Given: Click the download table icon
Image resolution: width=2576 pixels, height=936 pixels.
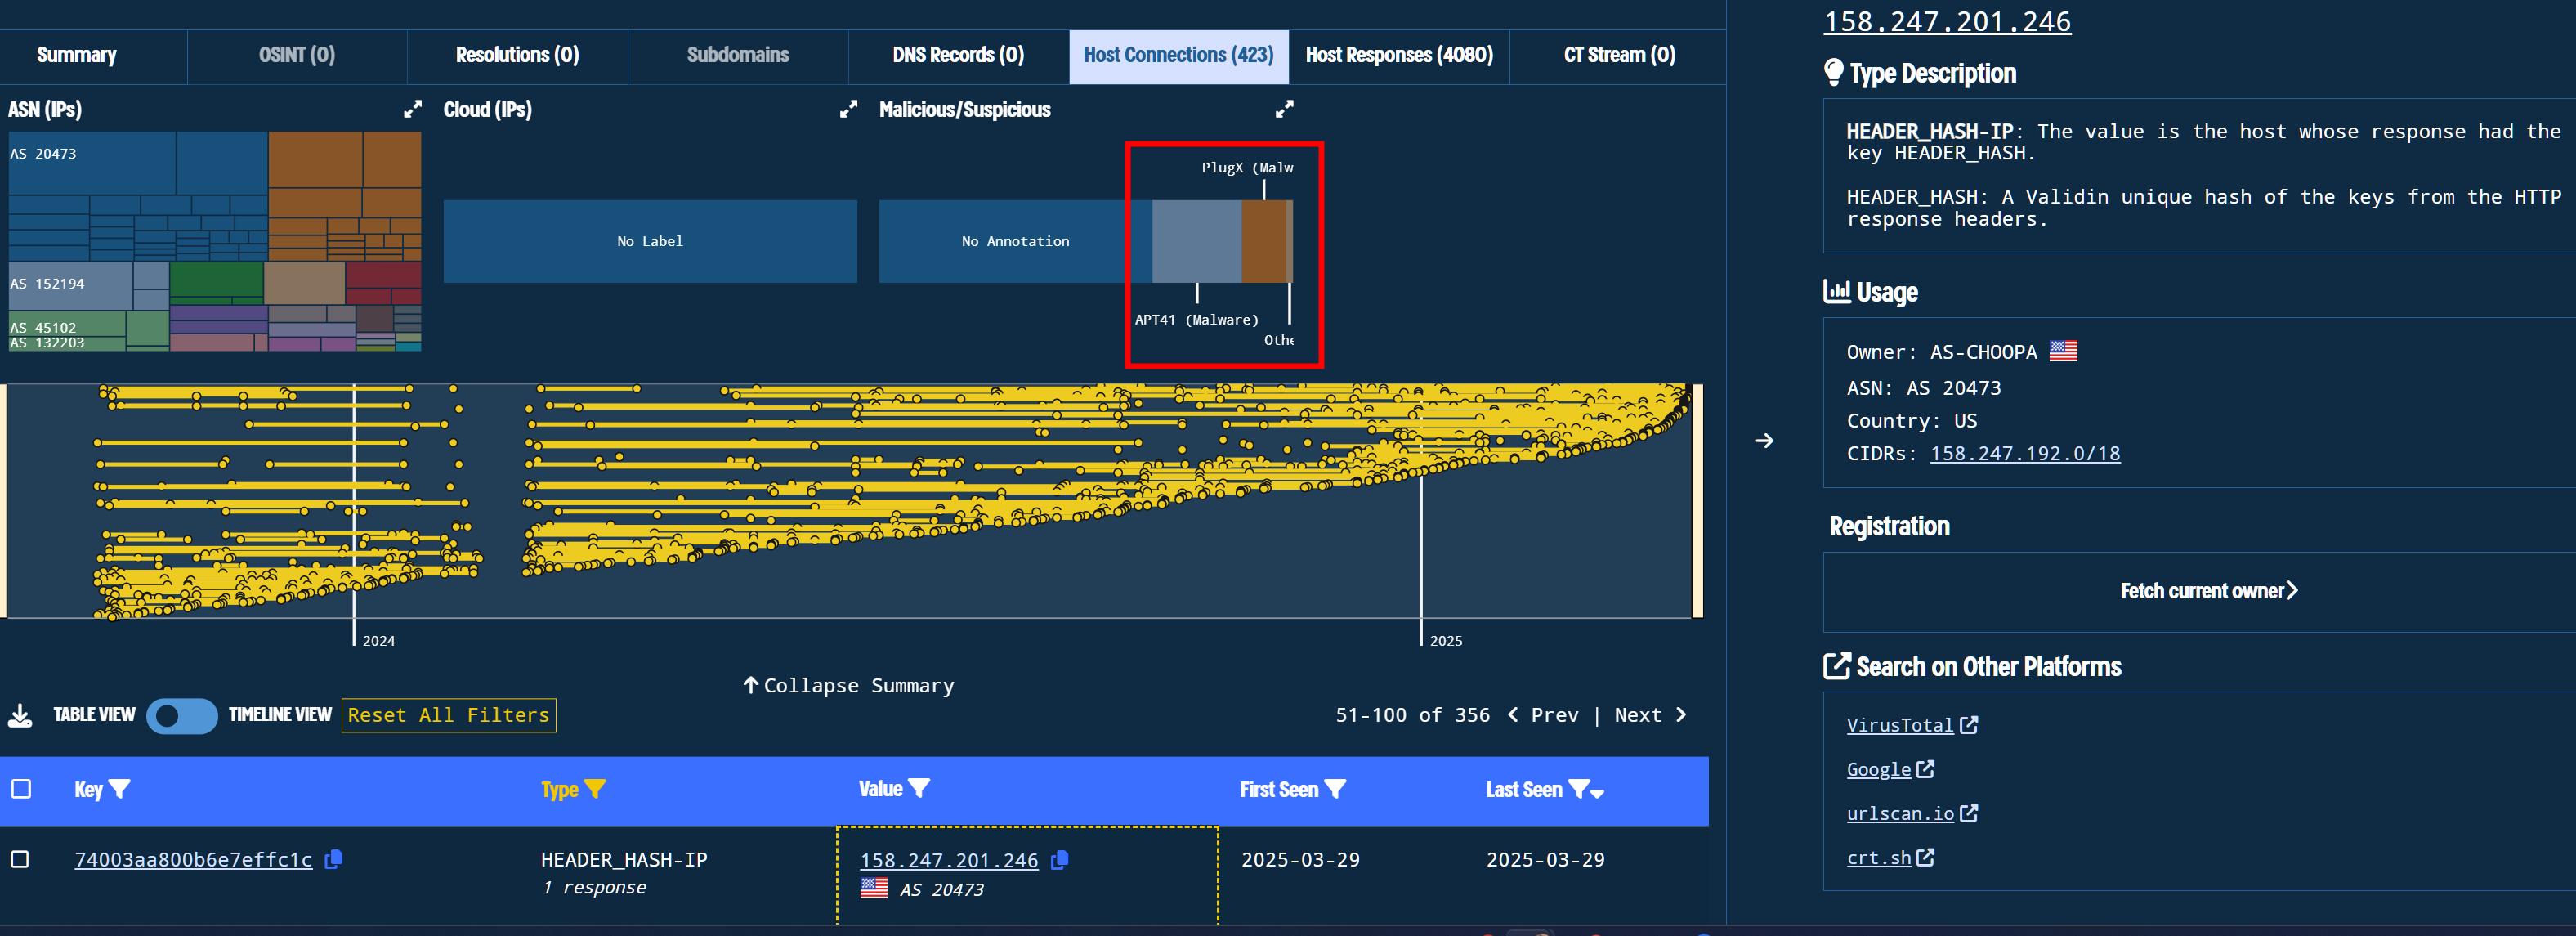Looking at the screenshot, I should coord(20,715).
